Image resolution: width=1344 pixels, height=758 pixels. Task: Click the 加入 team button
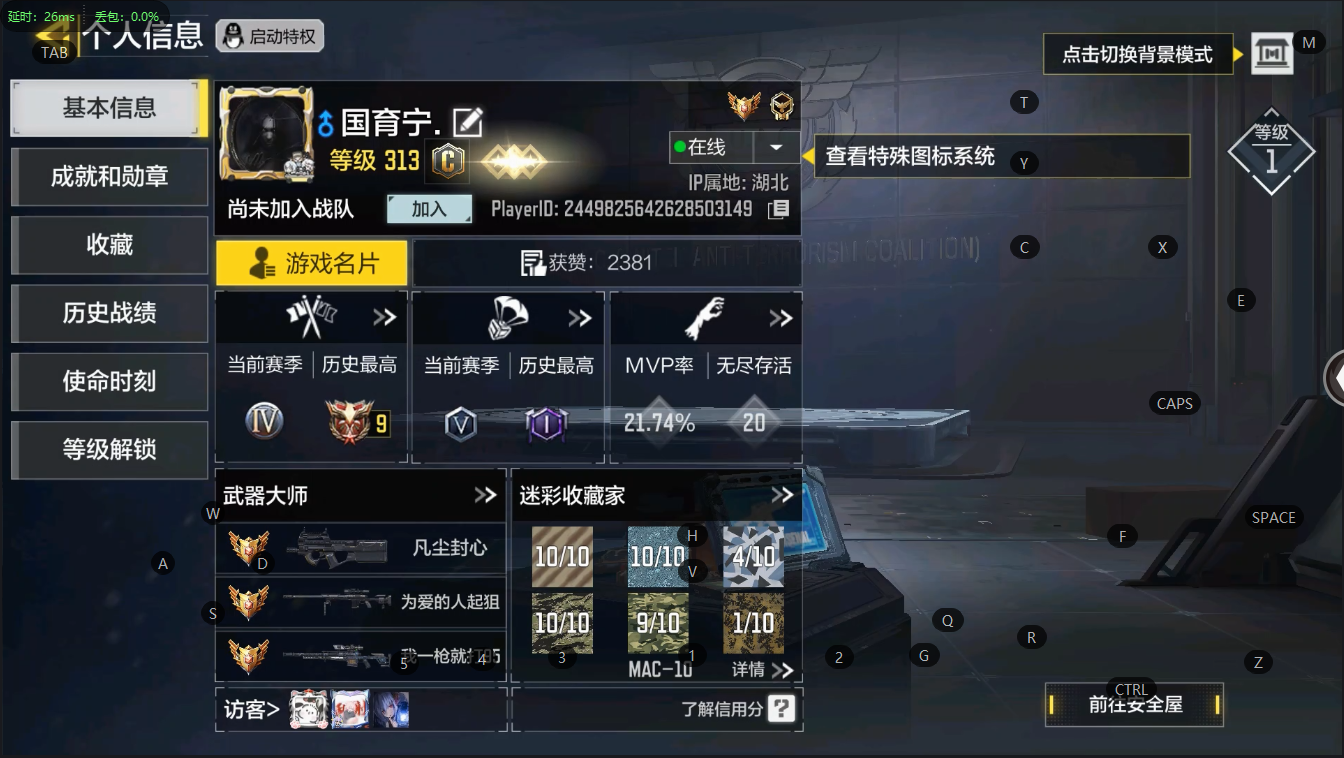429,209
